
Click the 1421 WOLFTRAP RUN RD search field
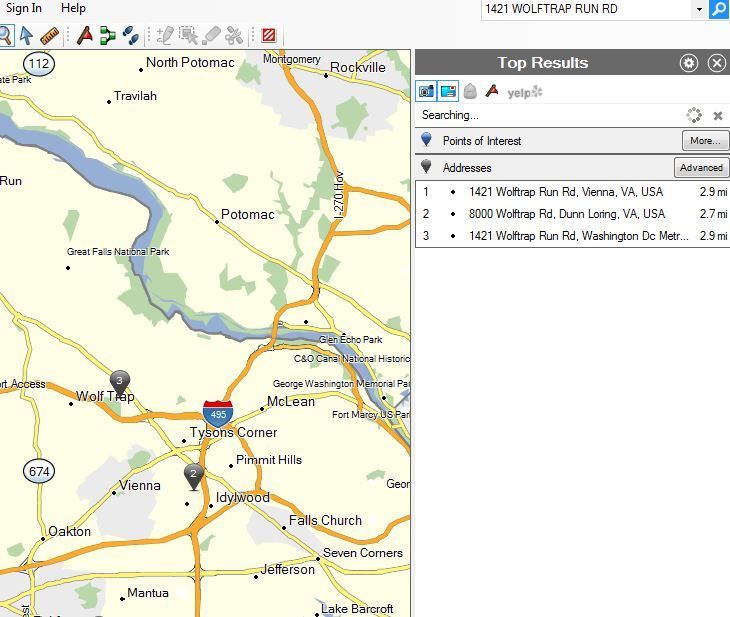click(588, 9)
